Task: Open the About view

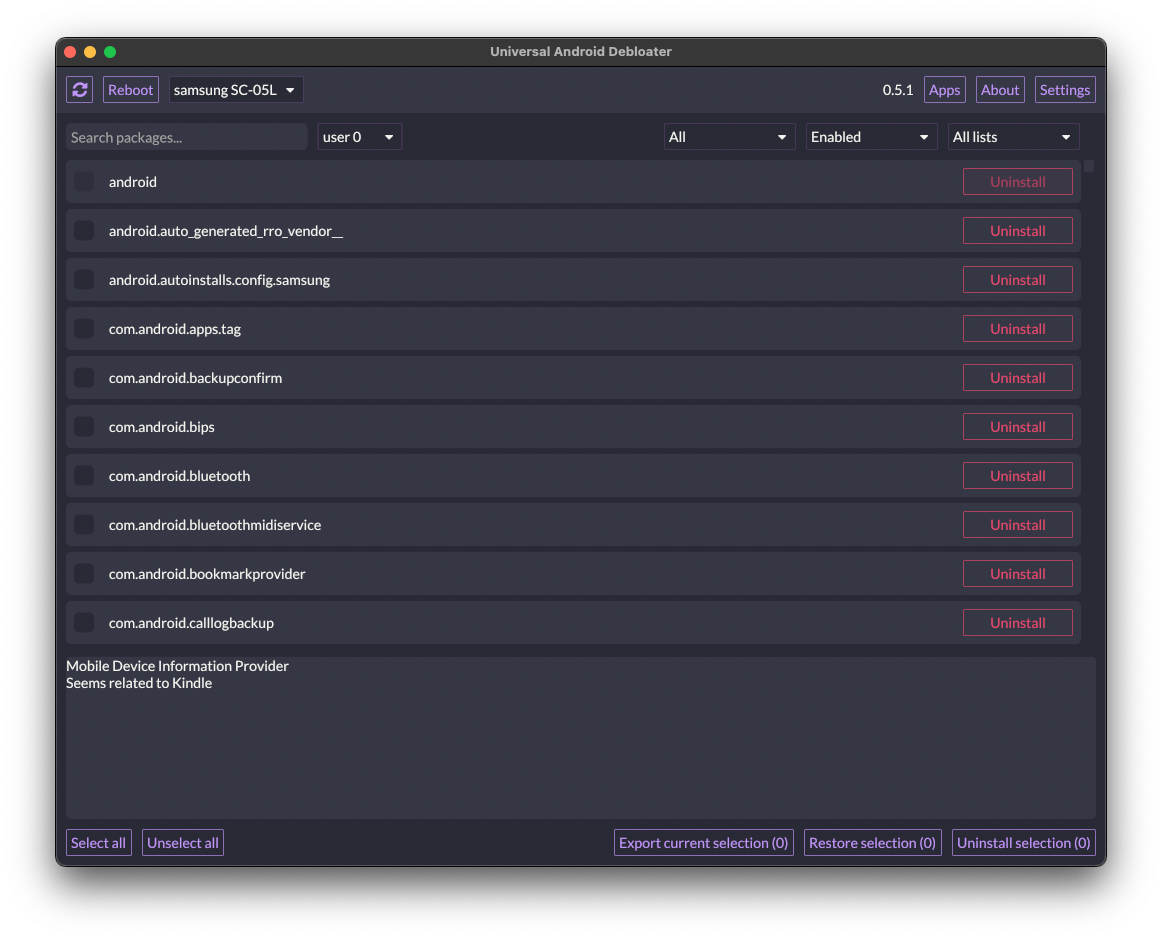Action: pyautogui.click(x=1000, y=90)
